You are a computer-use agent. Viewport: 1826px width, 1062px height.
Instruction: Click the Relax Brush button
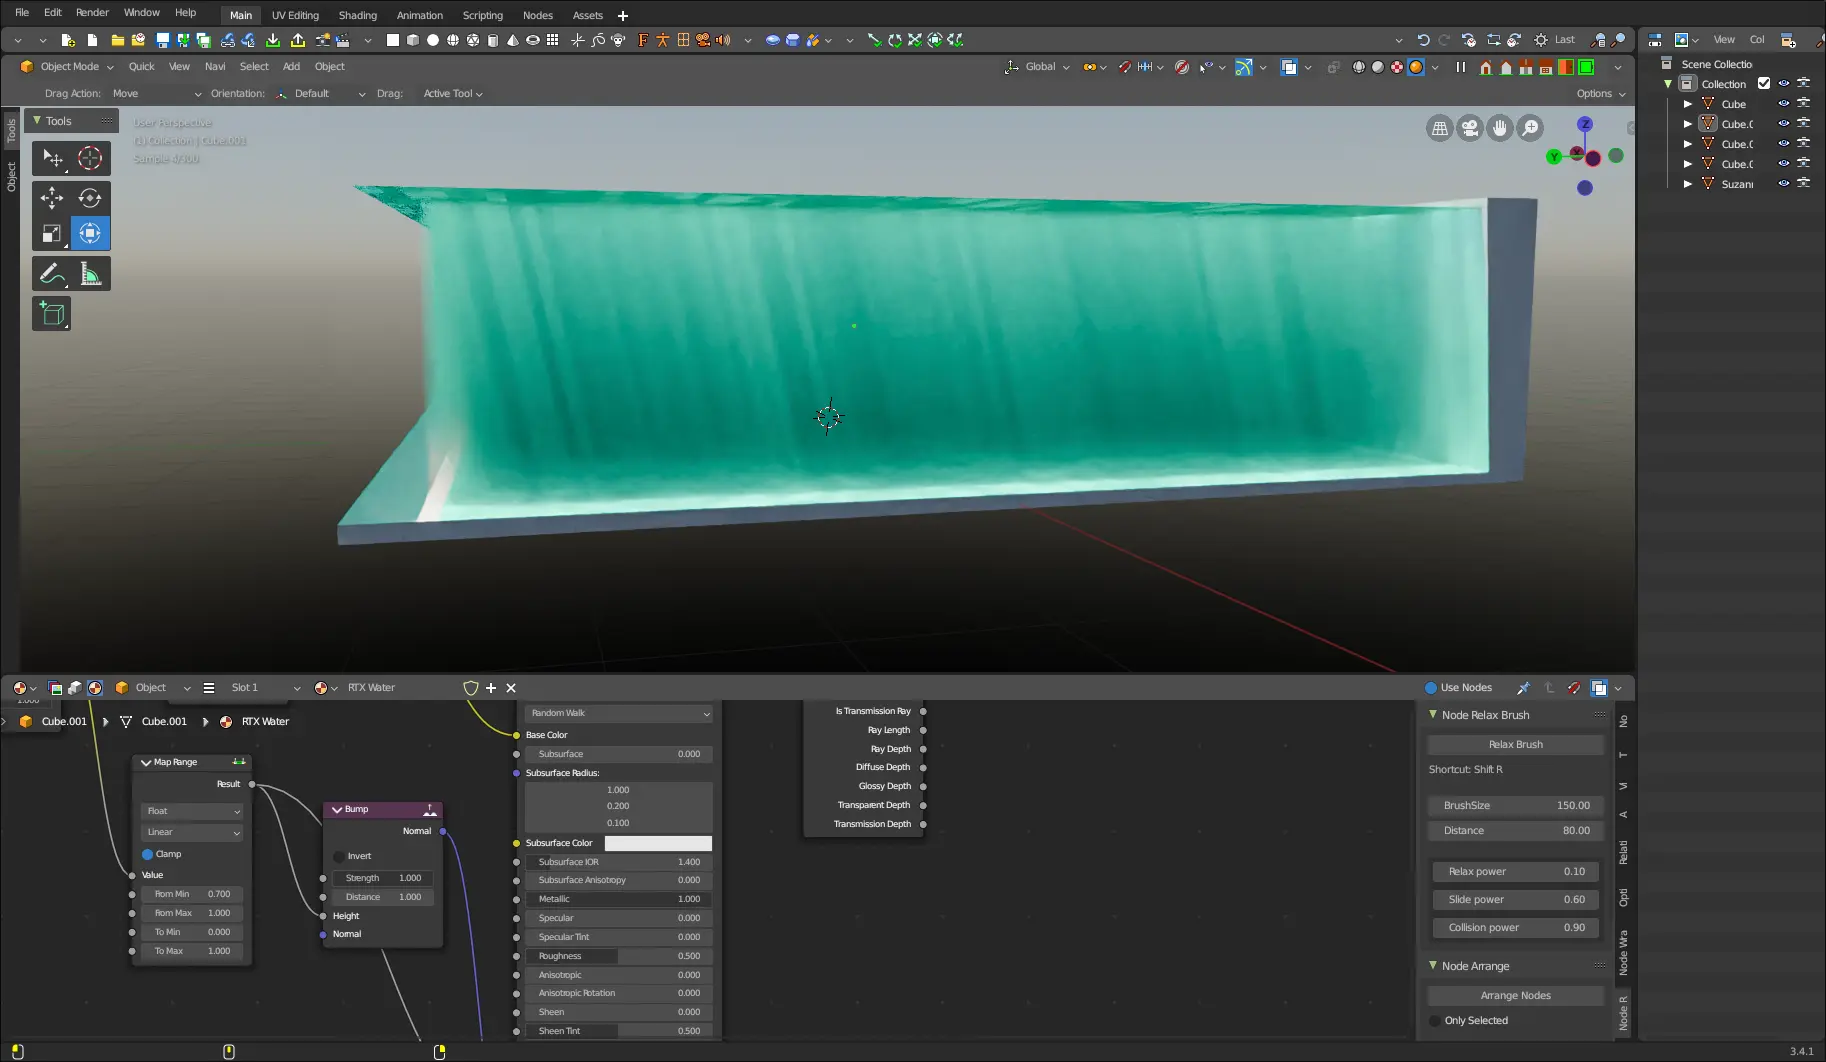[1514, 744]
